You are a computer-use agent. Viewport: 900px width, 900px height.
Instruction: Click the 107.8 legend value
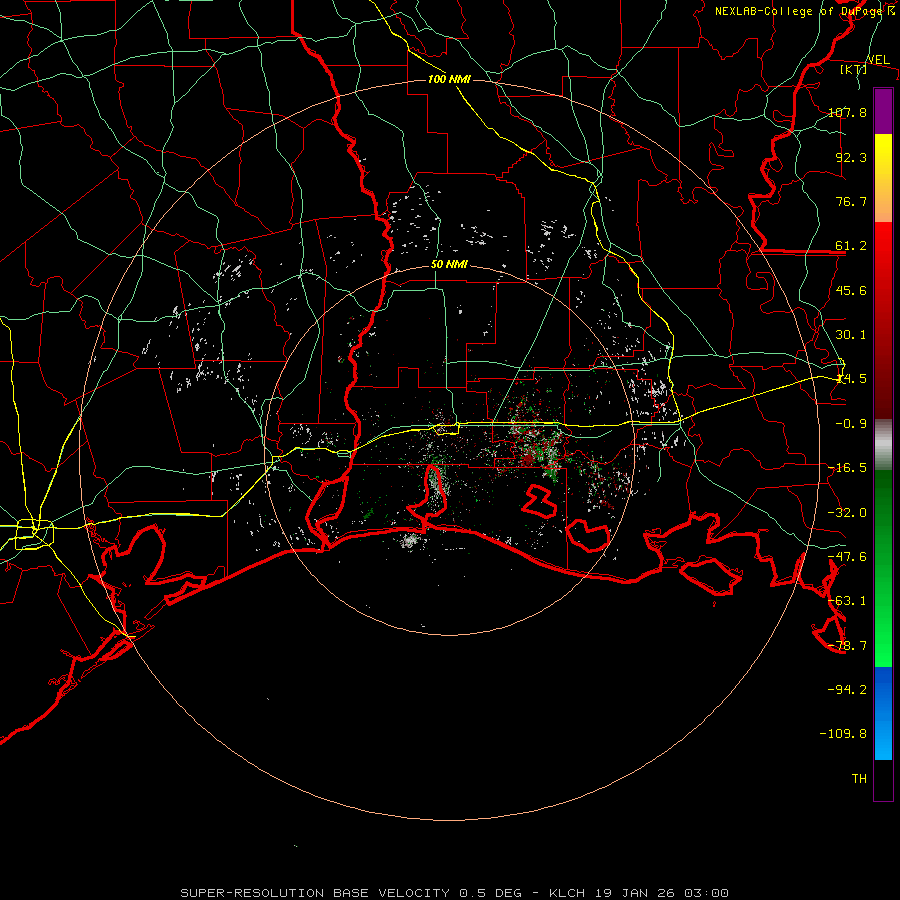pos(847,112)
